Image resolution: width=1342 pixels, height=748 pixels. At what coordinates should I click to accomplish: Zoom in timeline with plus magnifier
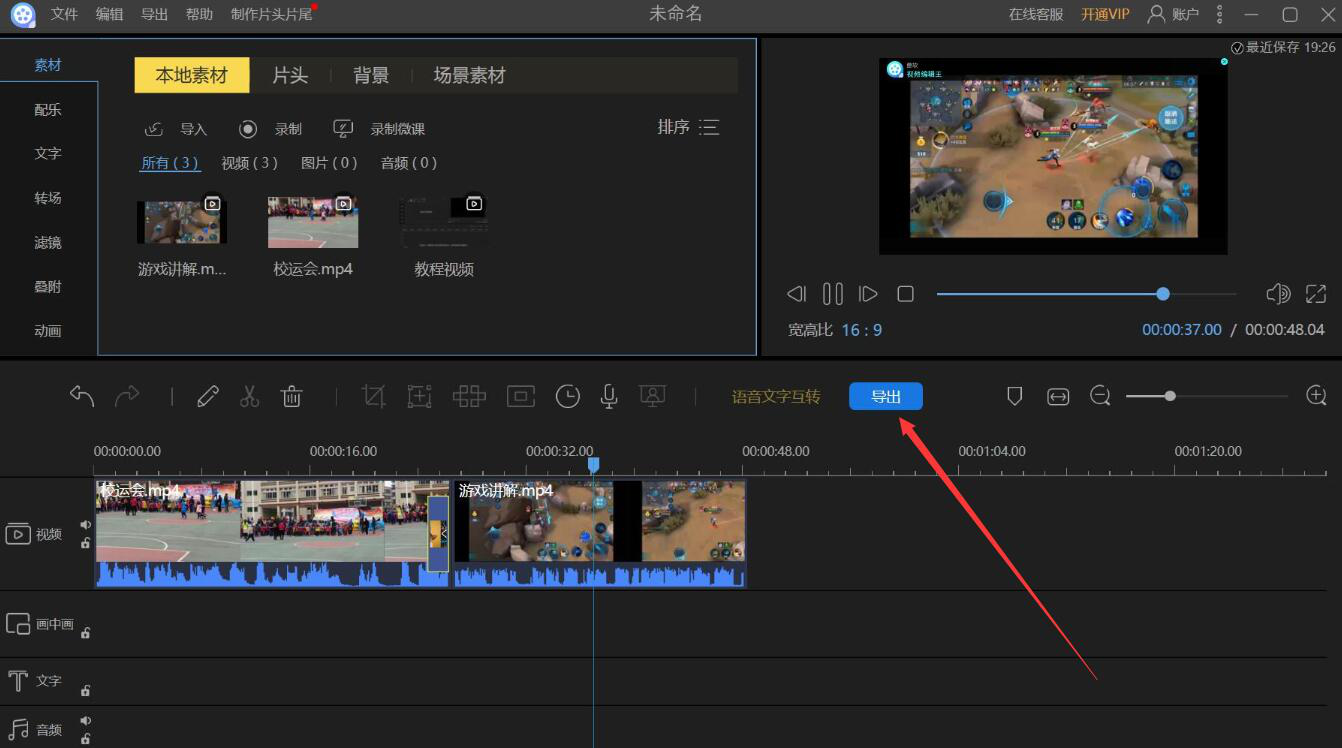click(1316, 396)
